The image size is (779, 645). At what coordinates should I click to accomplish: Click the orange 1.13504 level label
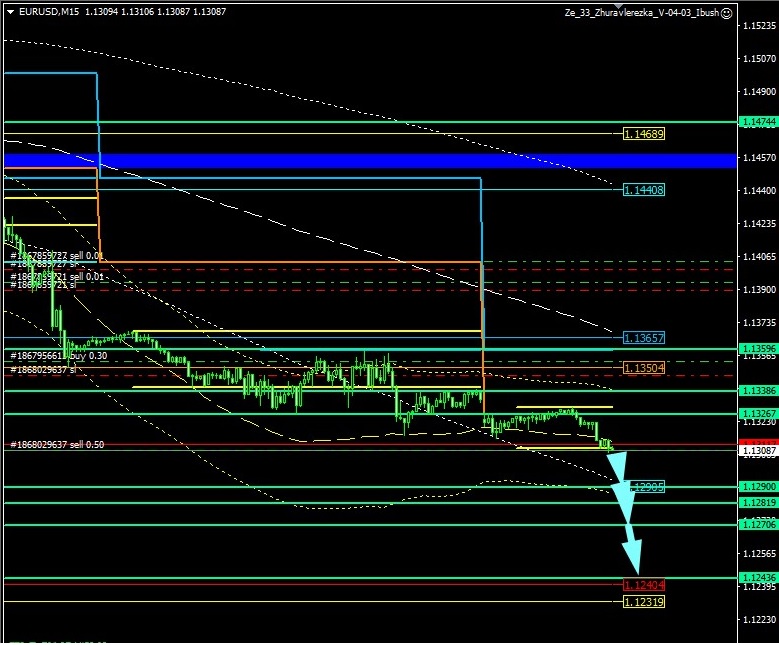point(643,368)
